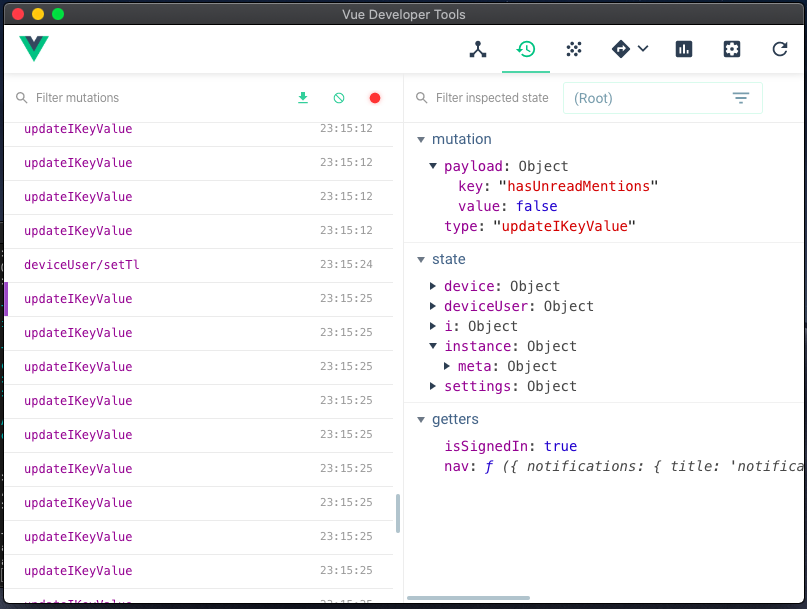The height and width of the screenshot is (609, 807).
Task: Switch to the Vuex history tab
Action: [x=525, y=49]
